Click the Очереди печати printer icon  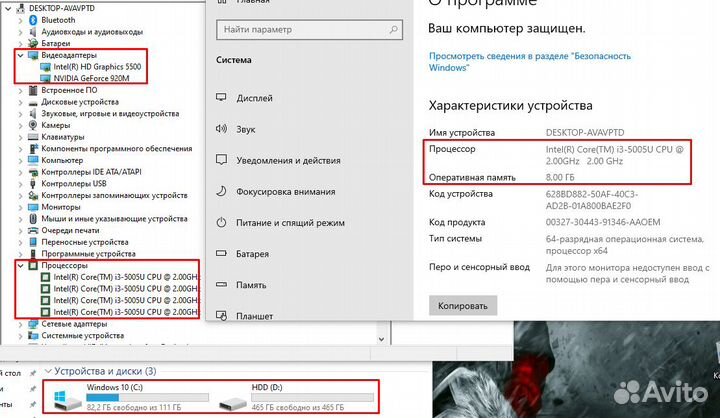[33, 230]
